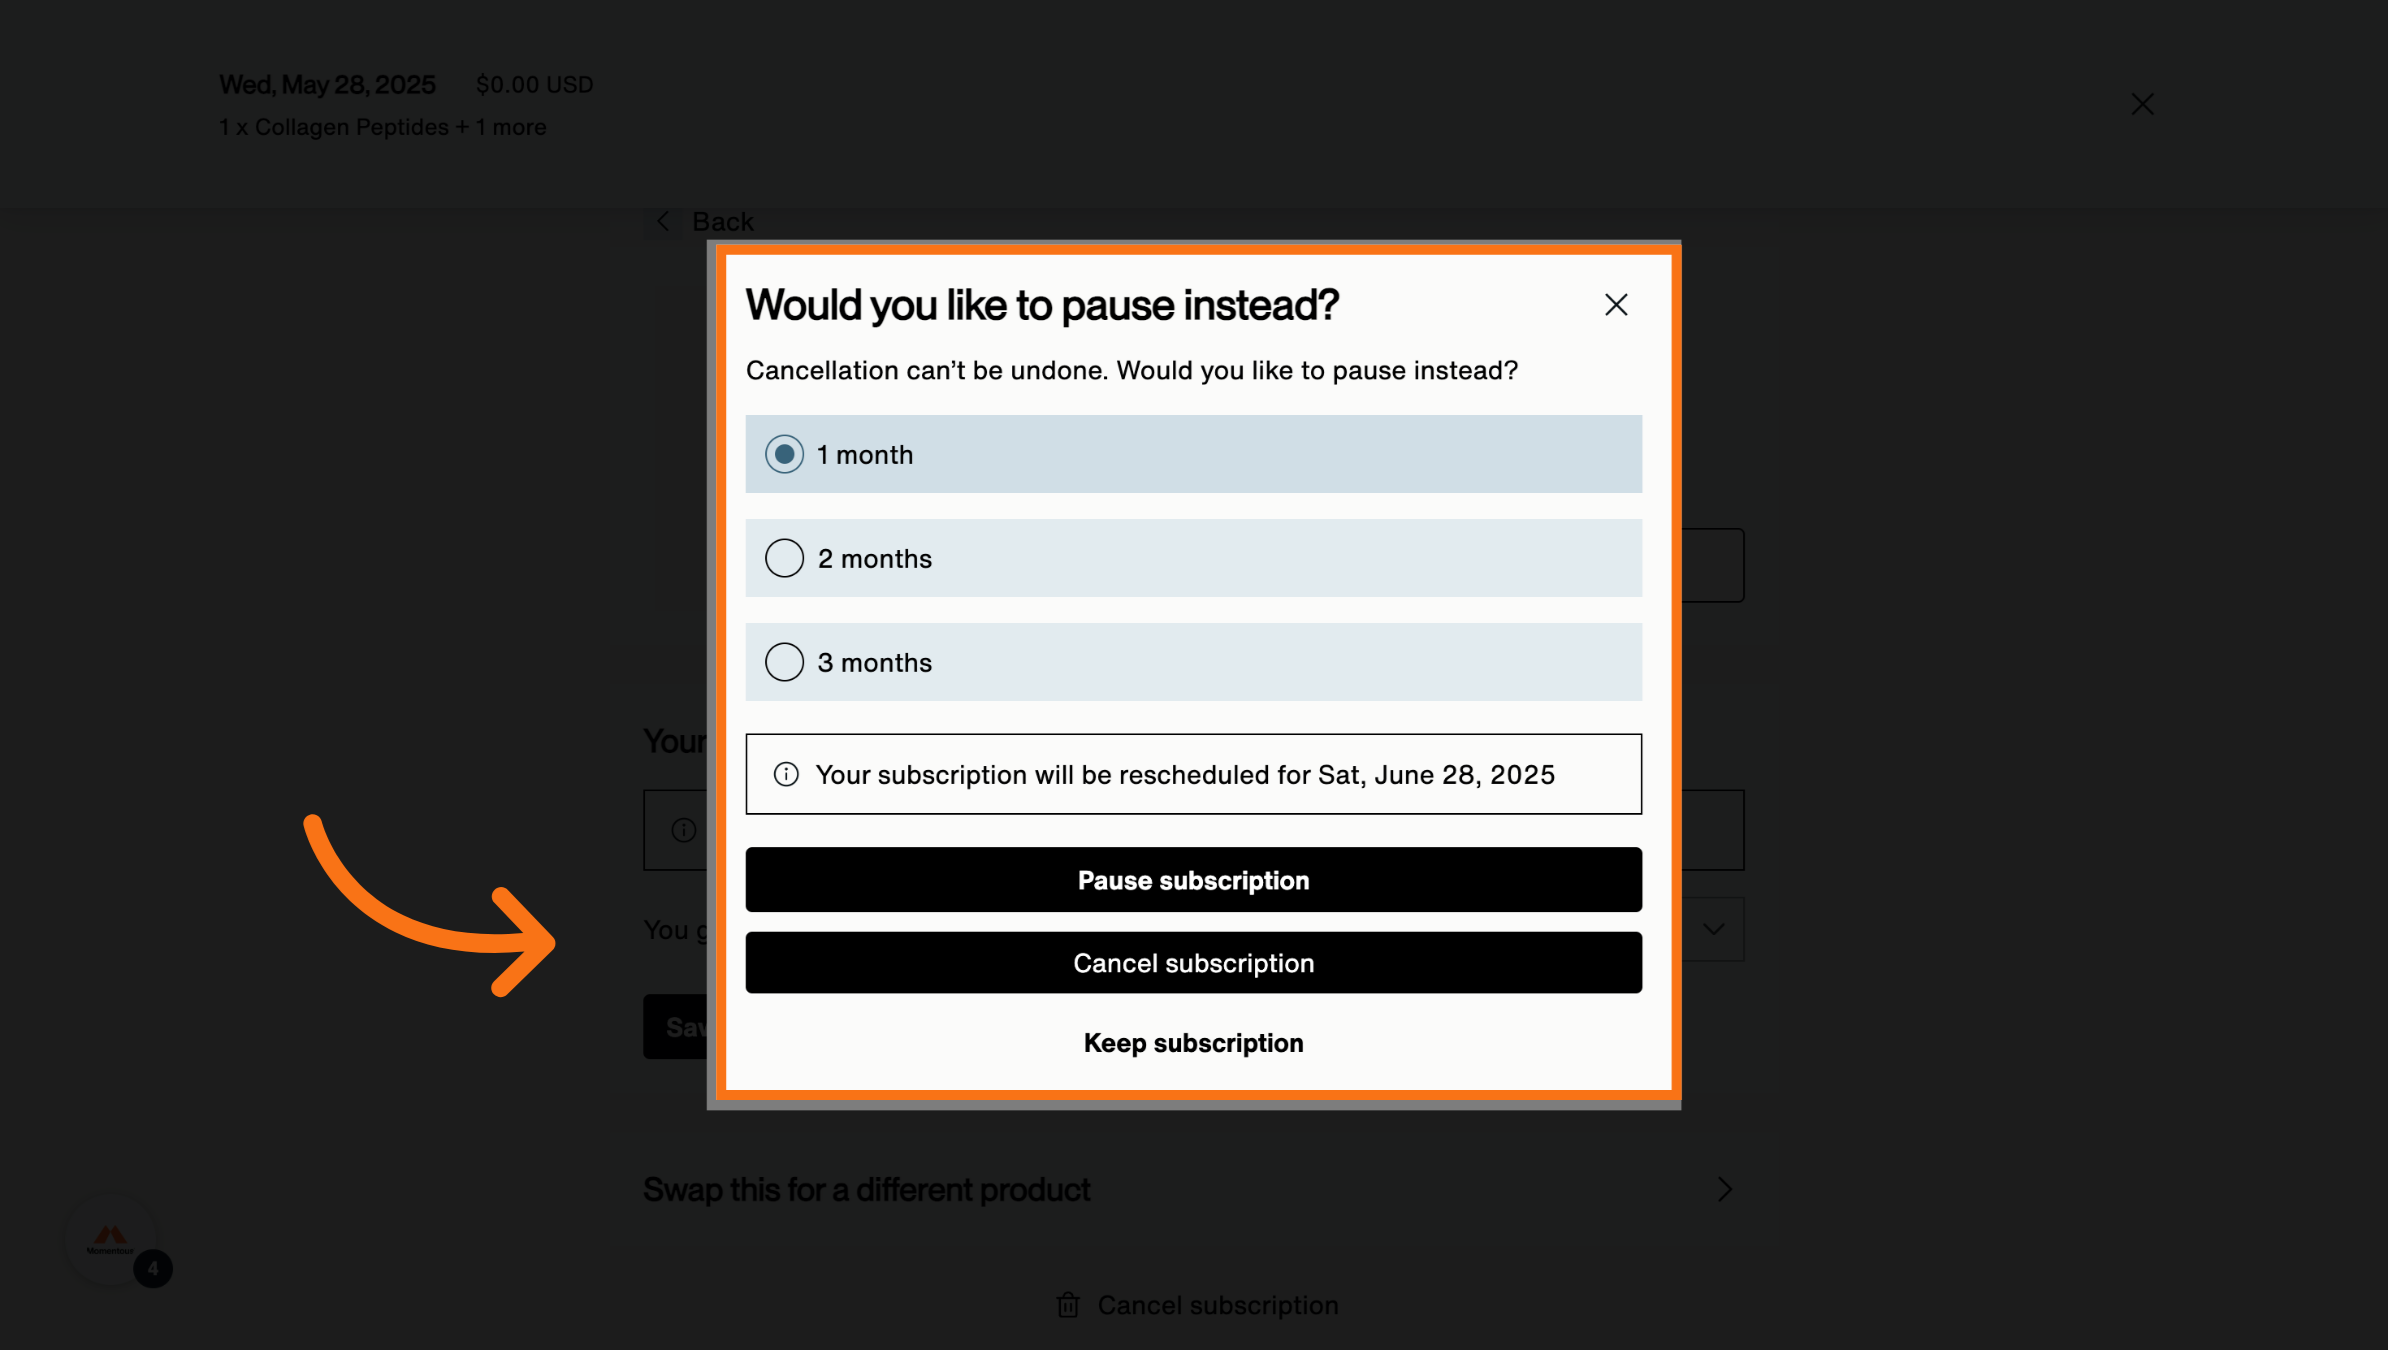Choose the 2 months radio button

[785, 558]
